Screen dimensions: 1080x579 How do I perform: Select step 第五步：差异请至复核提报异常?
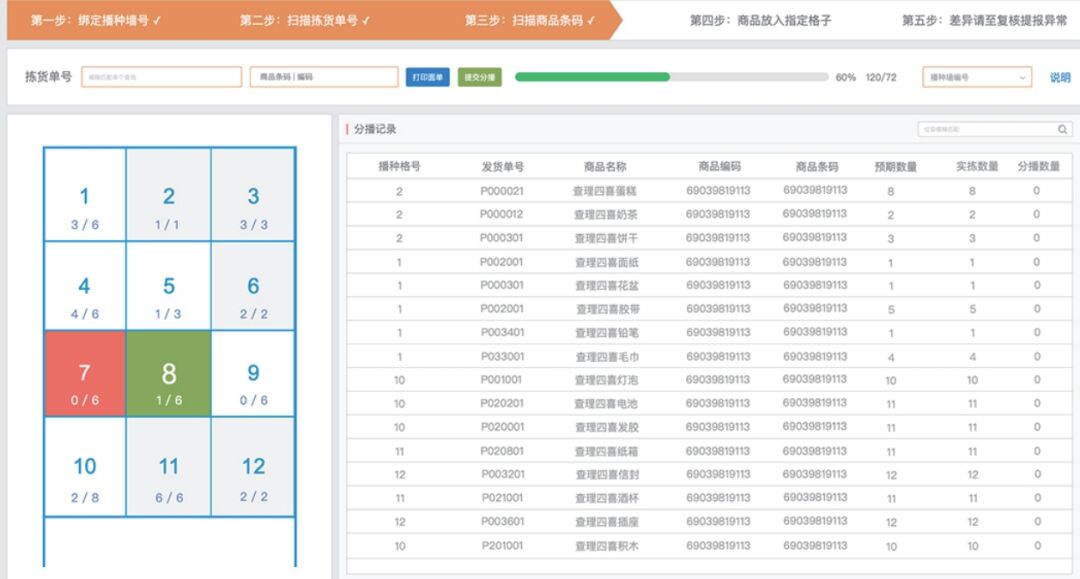(x=984, y=21)
